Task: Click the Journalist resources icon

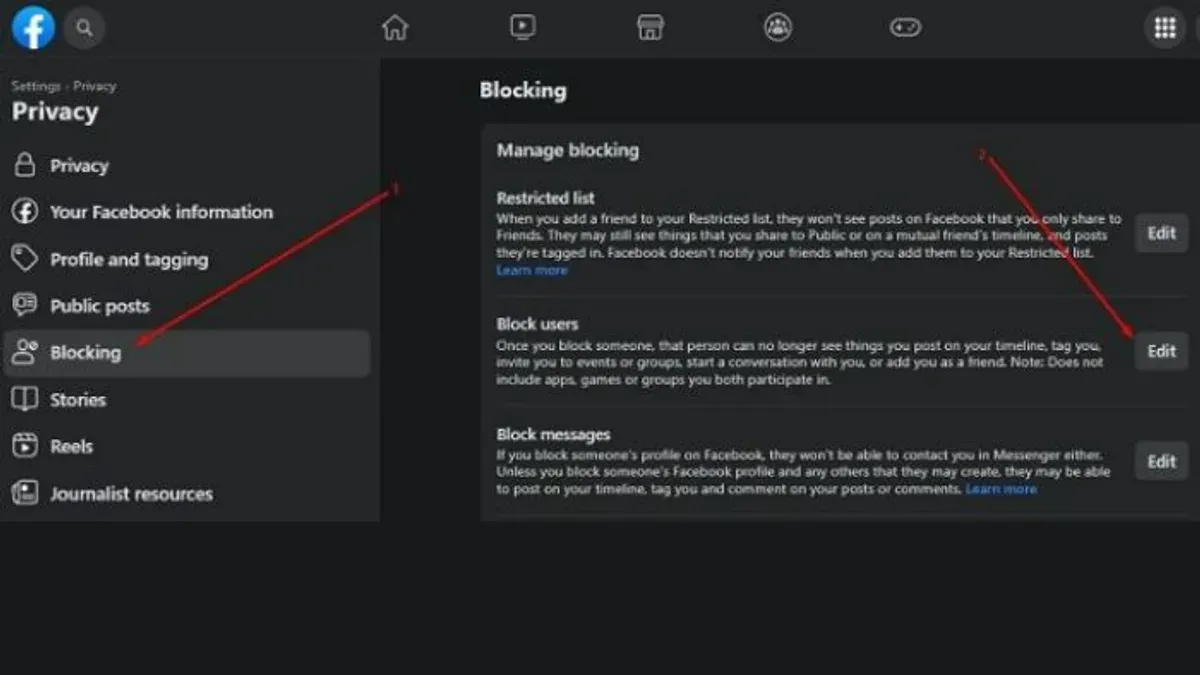Action: pyautogui.click(x=24, y=493)
